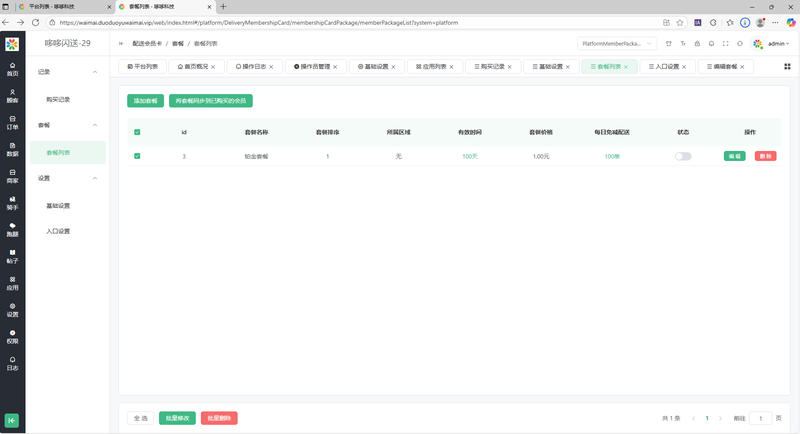Screen dimensions: 800x434
Task: Collapse the 设置 sidebar section
Action: [x=95, y=178]
